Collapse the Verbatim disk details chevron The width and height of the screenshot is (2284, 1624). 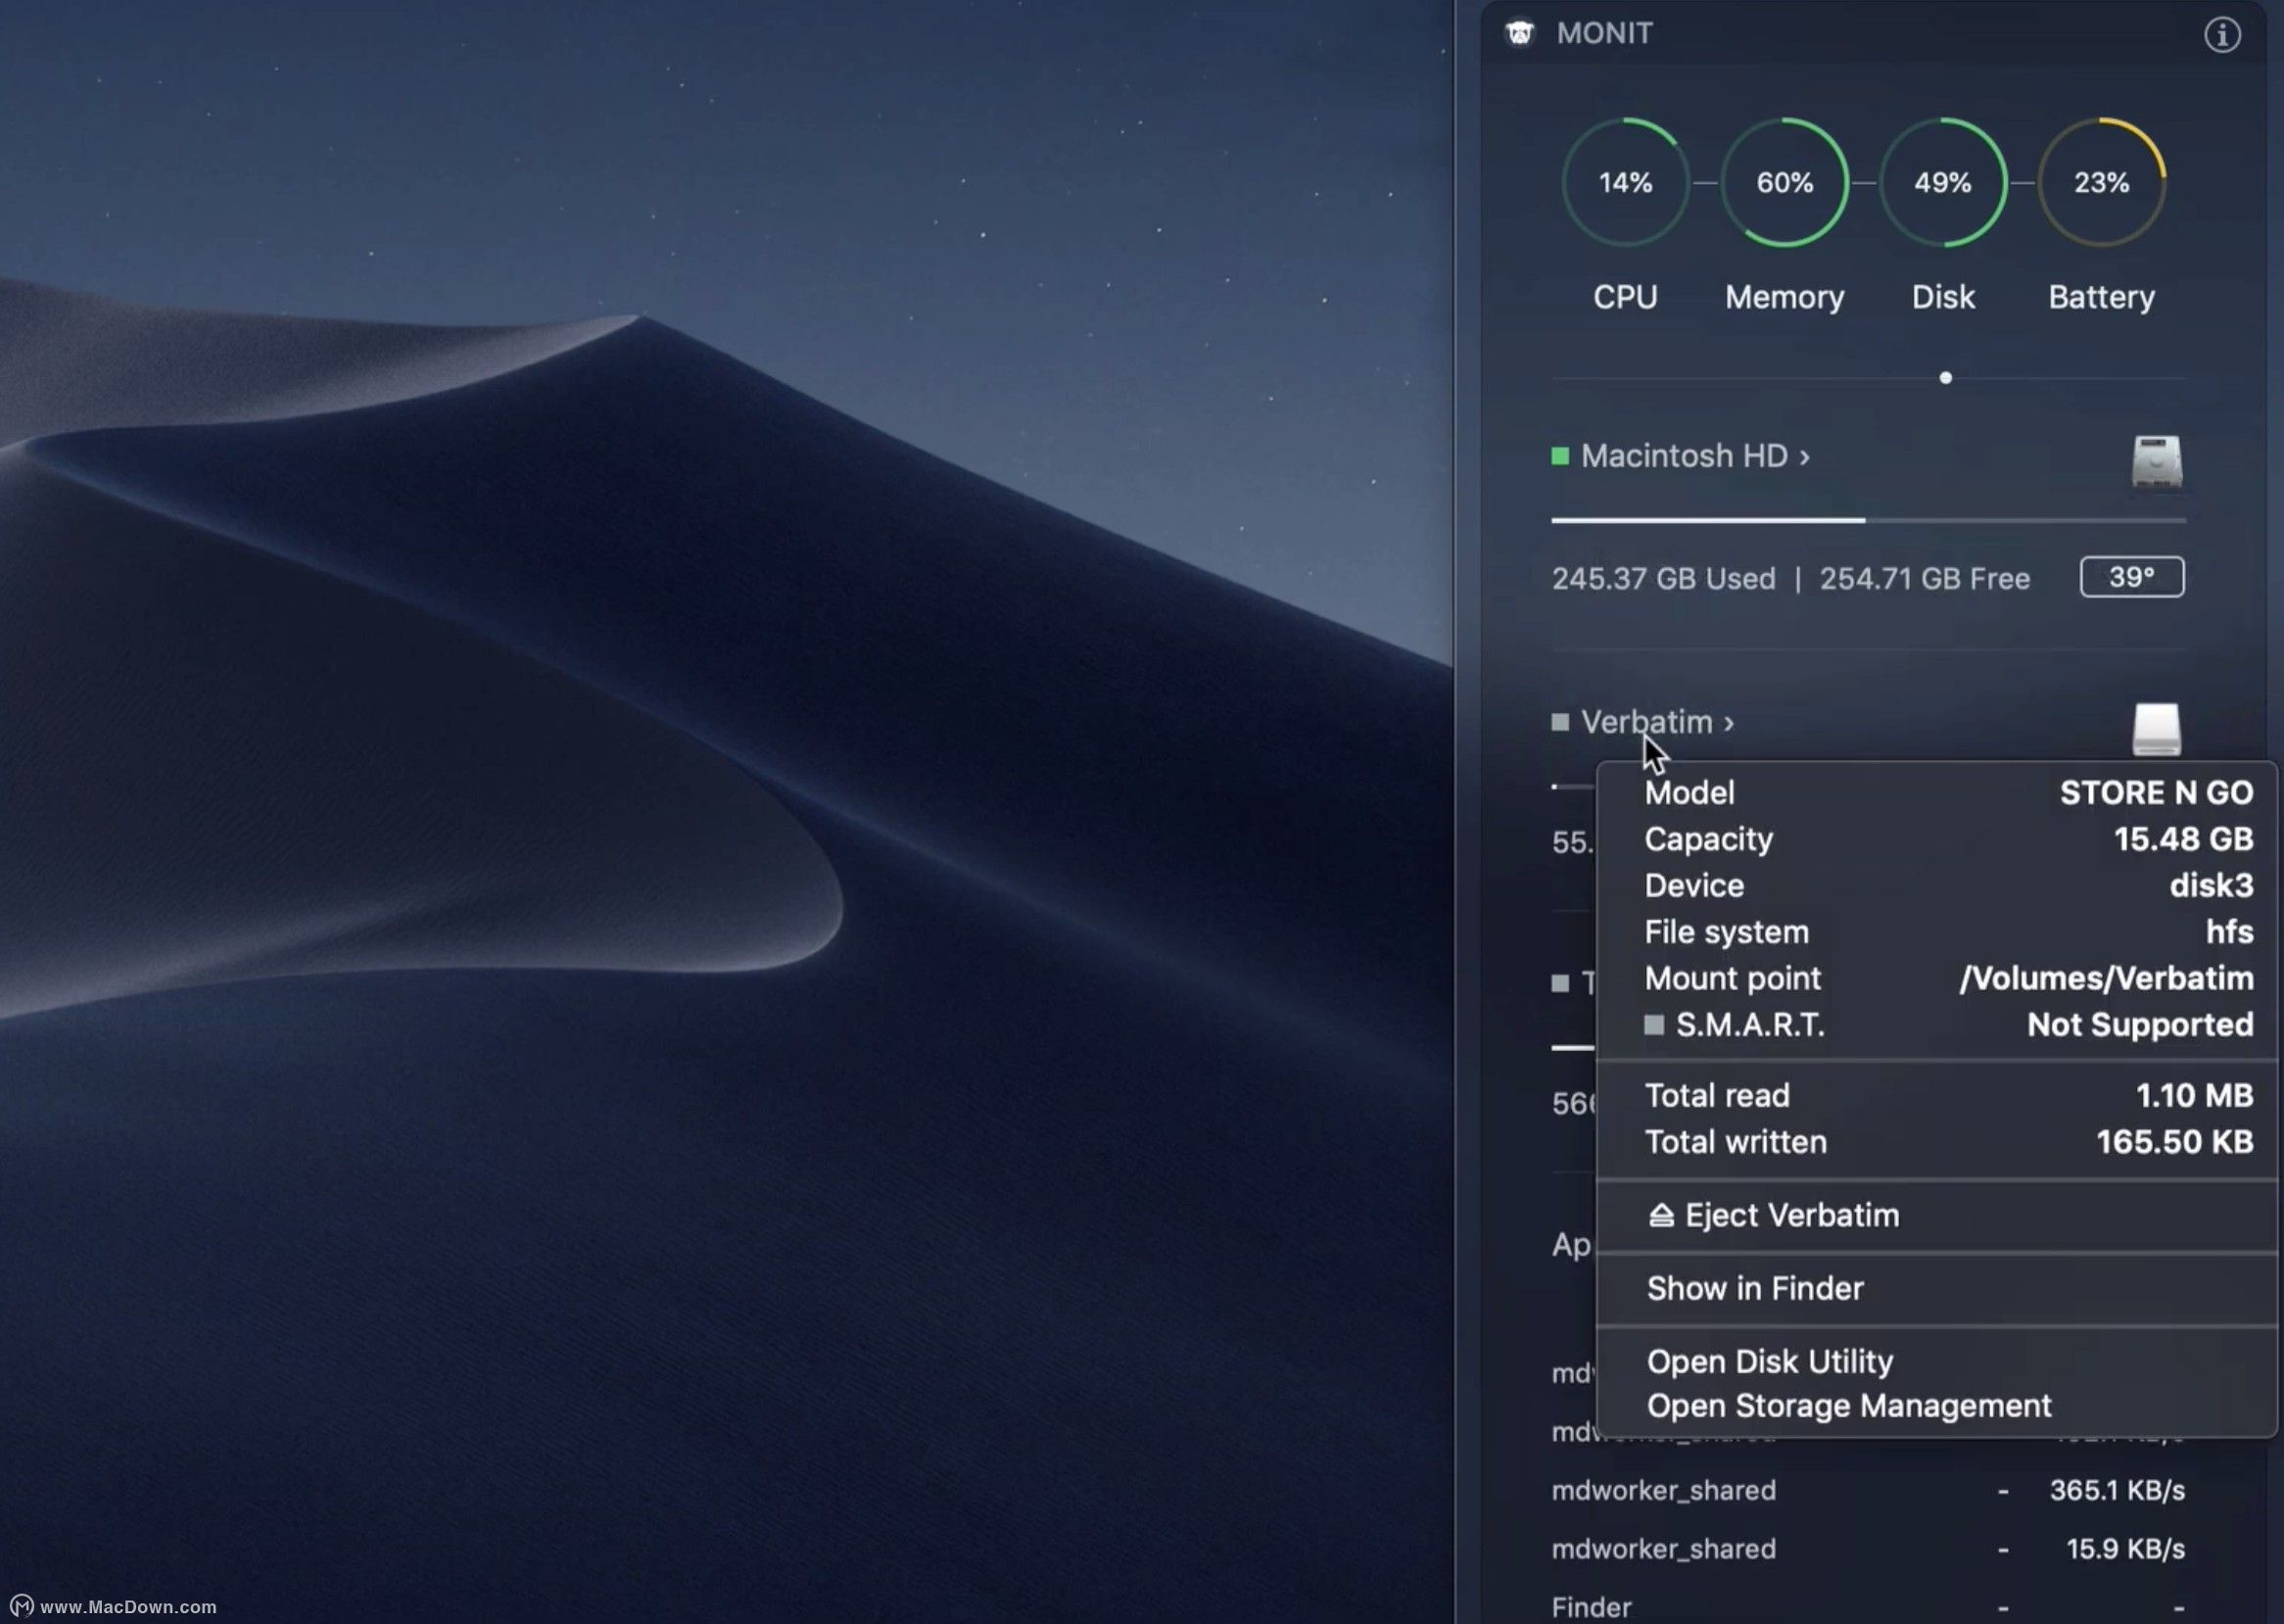click(1728, 723)
